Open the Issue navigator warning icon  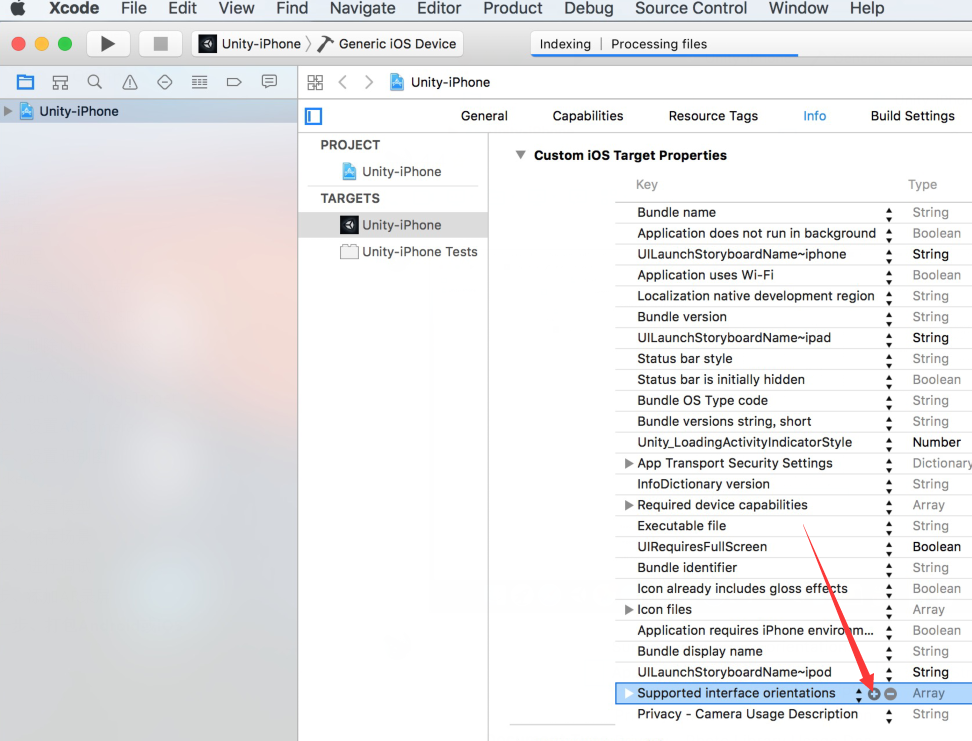[x=130, y=82]
